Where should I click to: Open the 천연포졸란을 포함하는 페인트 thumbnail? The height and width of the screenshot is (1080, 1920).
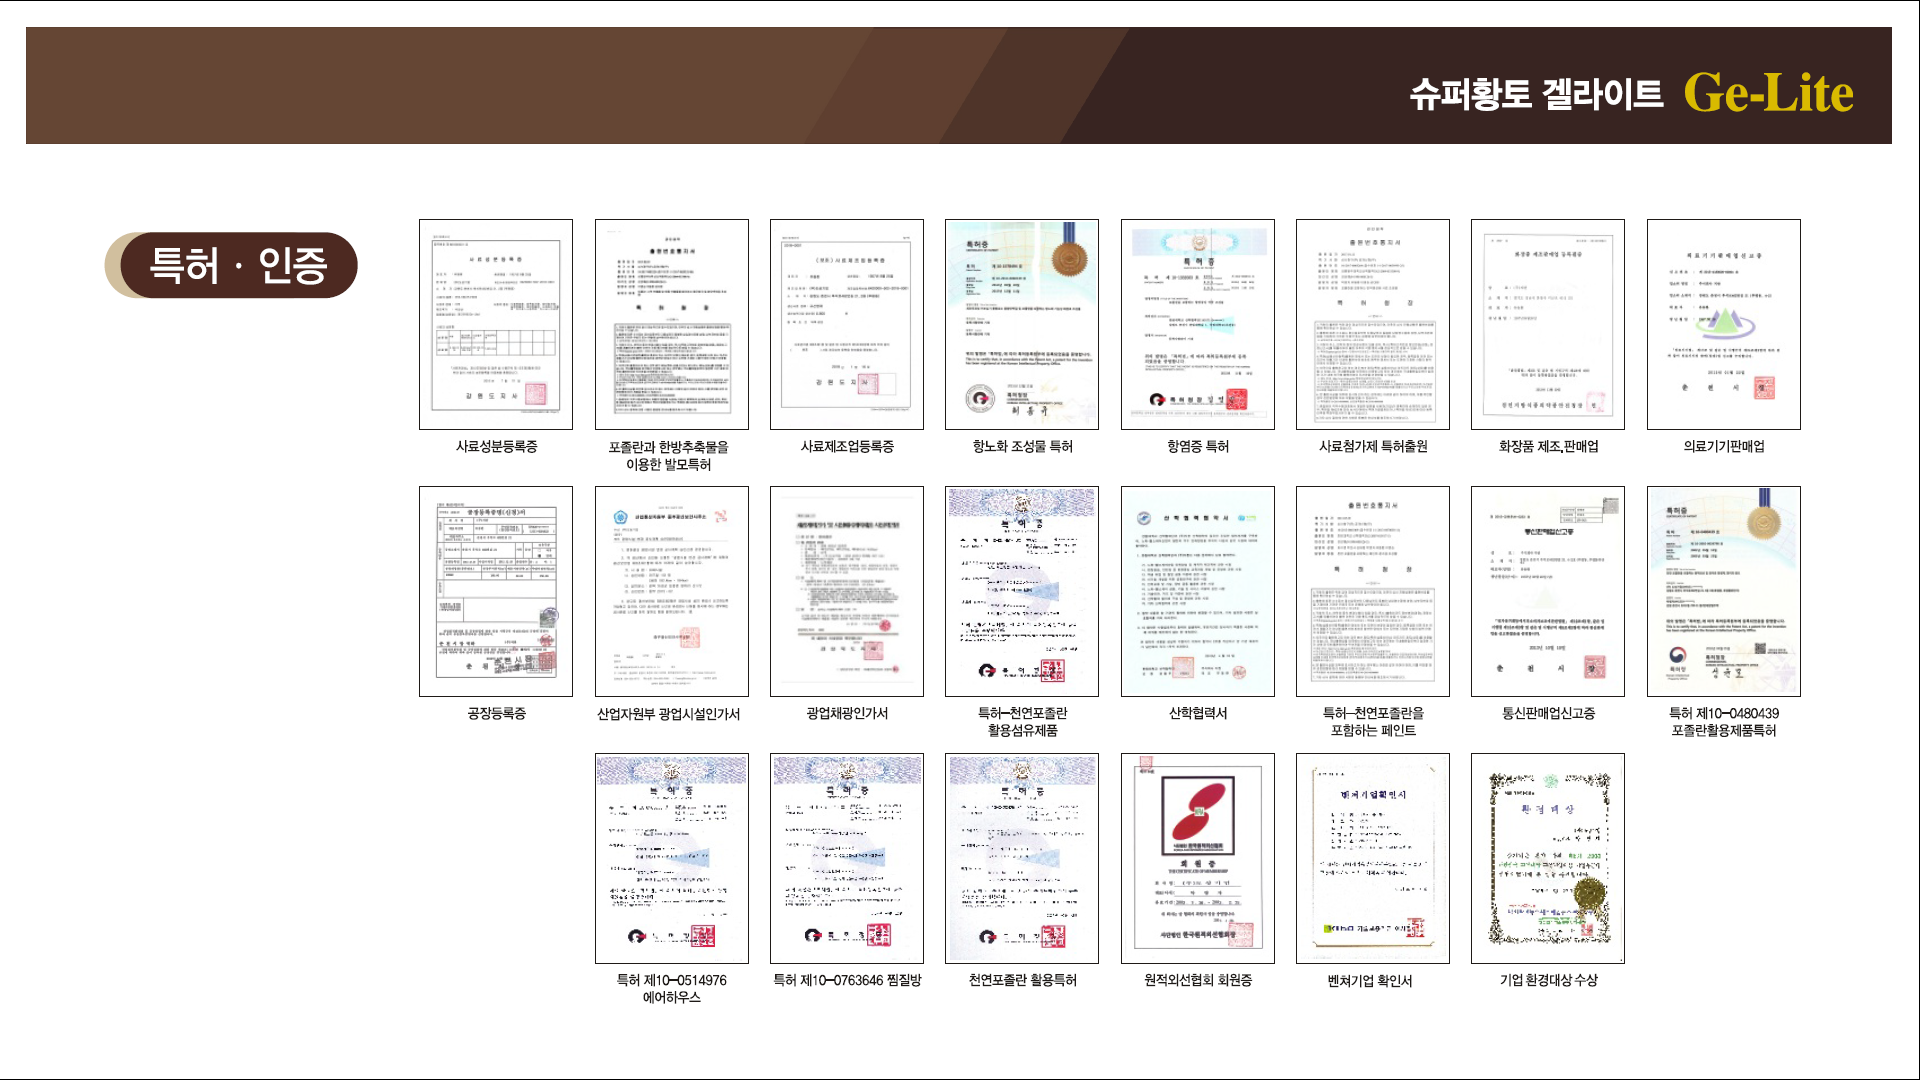point(1373,592)
